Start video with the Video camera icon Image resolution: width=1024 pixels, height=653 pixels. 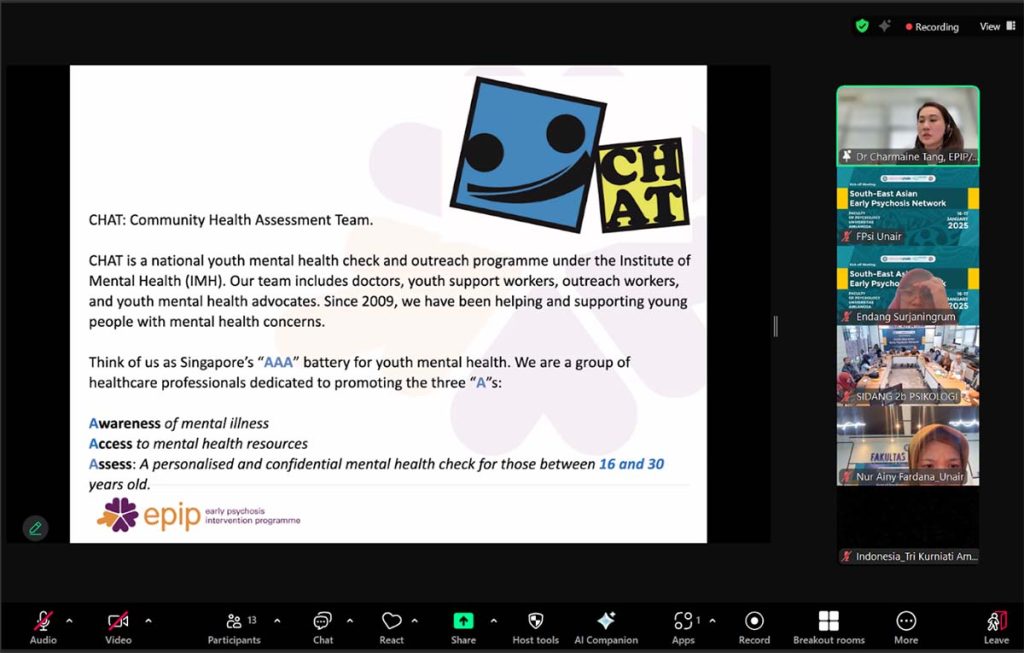click(118, 621)
